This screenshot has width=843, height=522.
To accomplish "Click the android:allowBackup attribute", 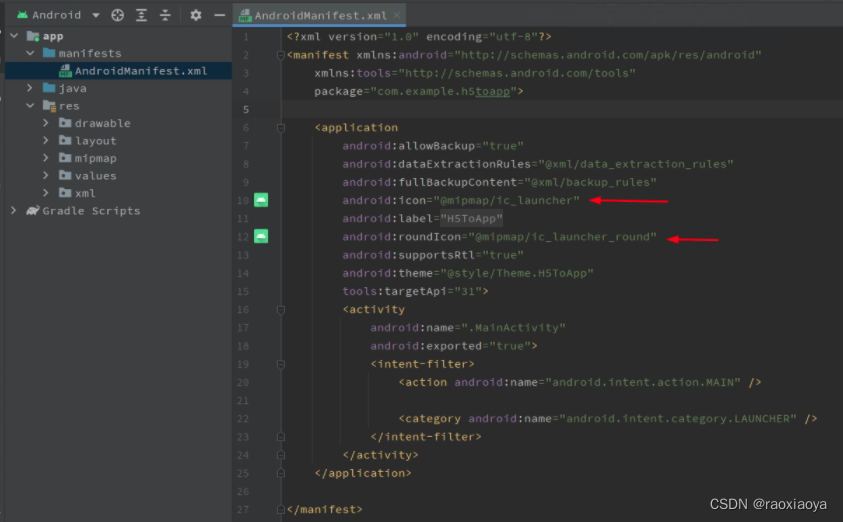I will (433, 146).
